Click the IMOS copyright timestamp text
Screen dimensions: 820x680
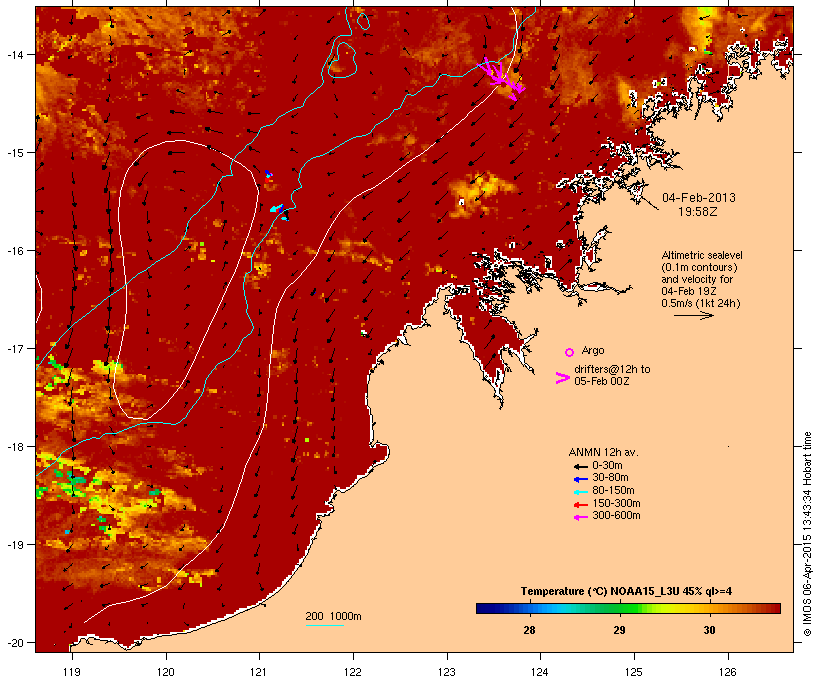coord(807,534)
